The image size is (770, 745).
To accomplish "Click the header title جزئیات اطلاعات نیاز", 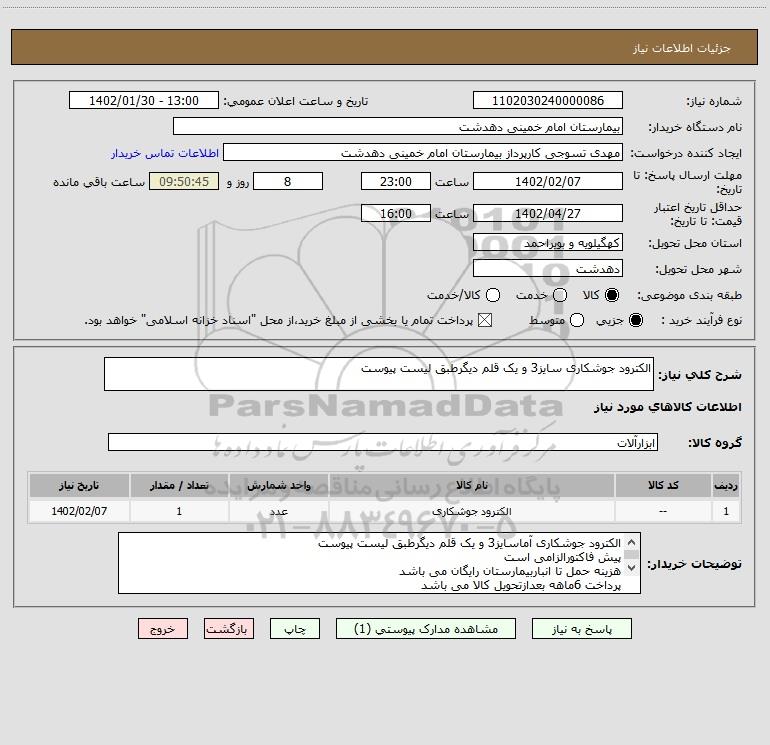I will tap(682, 48).
